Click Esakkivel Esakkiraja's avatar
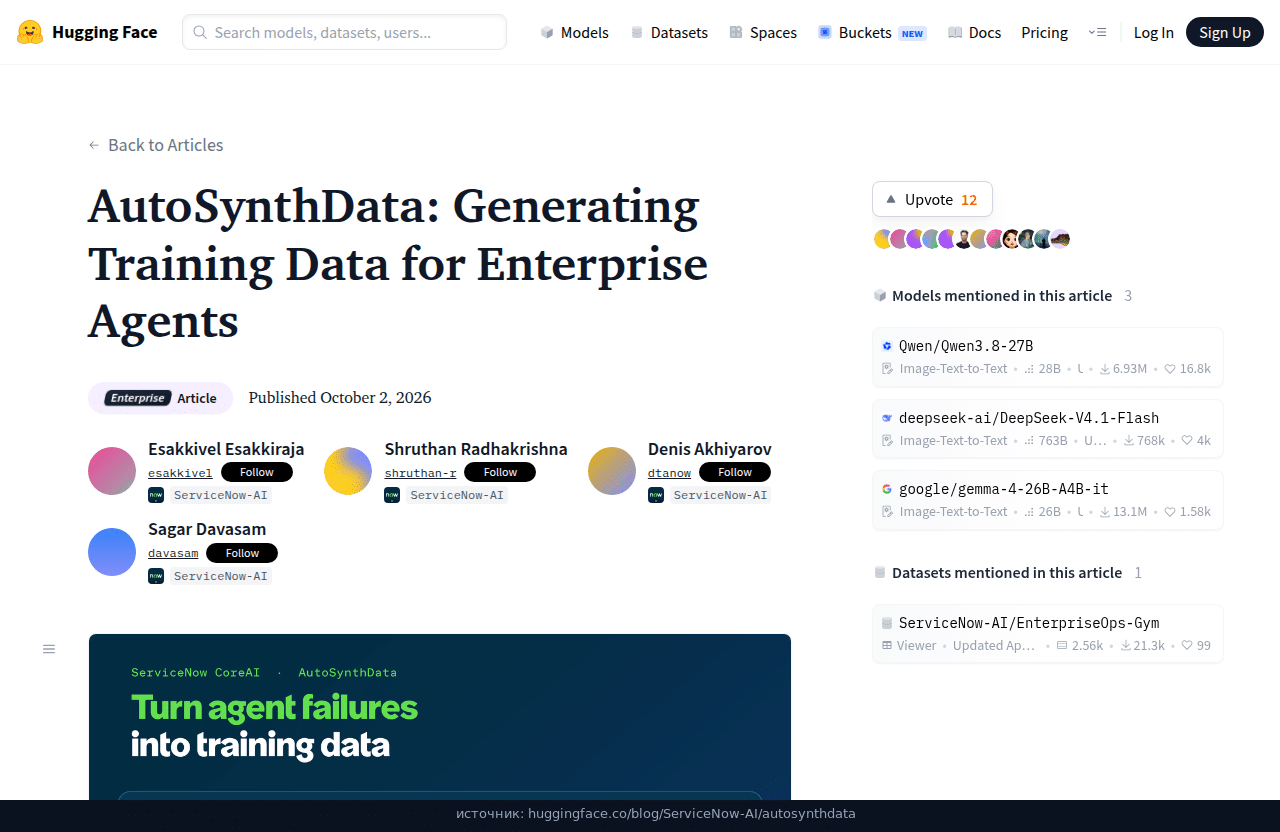 pos(112,471)
